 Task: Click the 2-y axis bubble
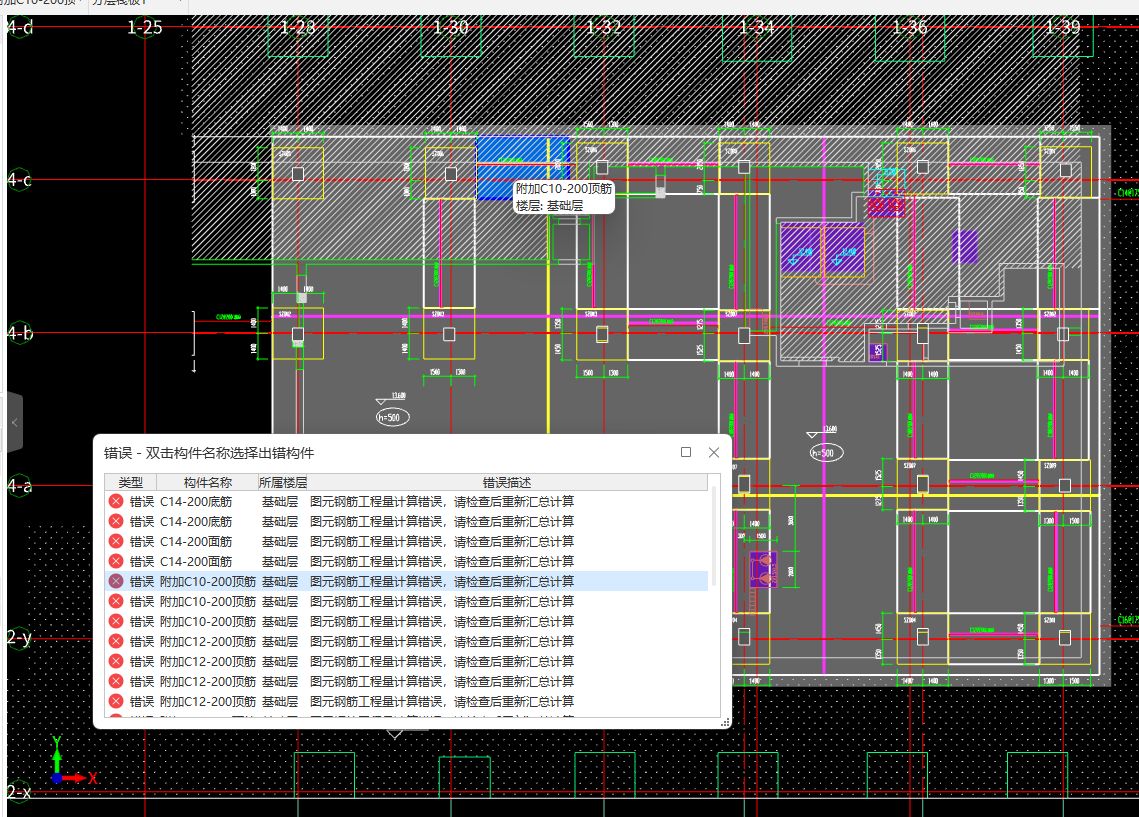(x=20, y=638)
